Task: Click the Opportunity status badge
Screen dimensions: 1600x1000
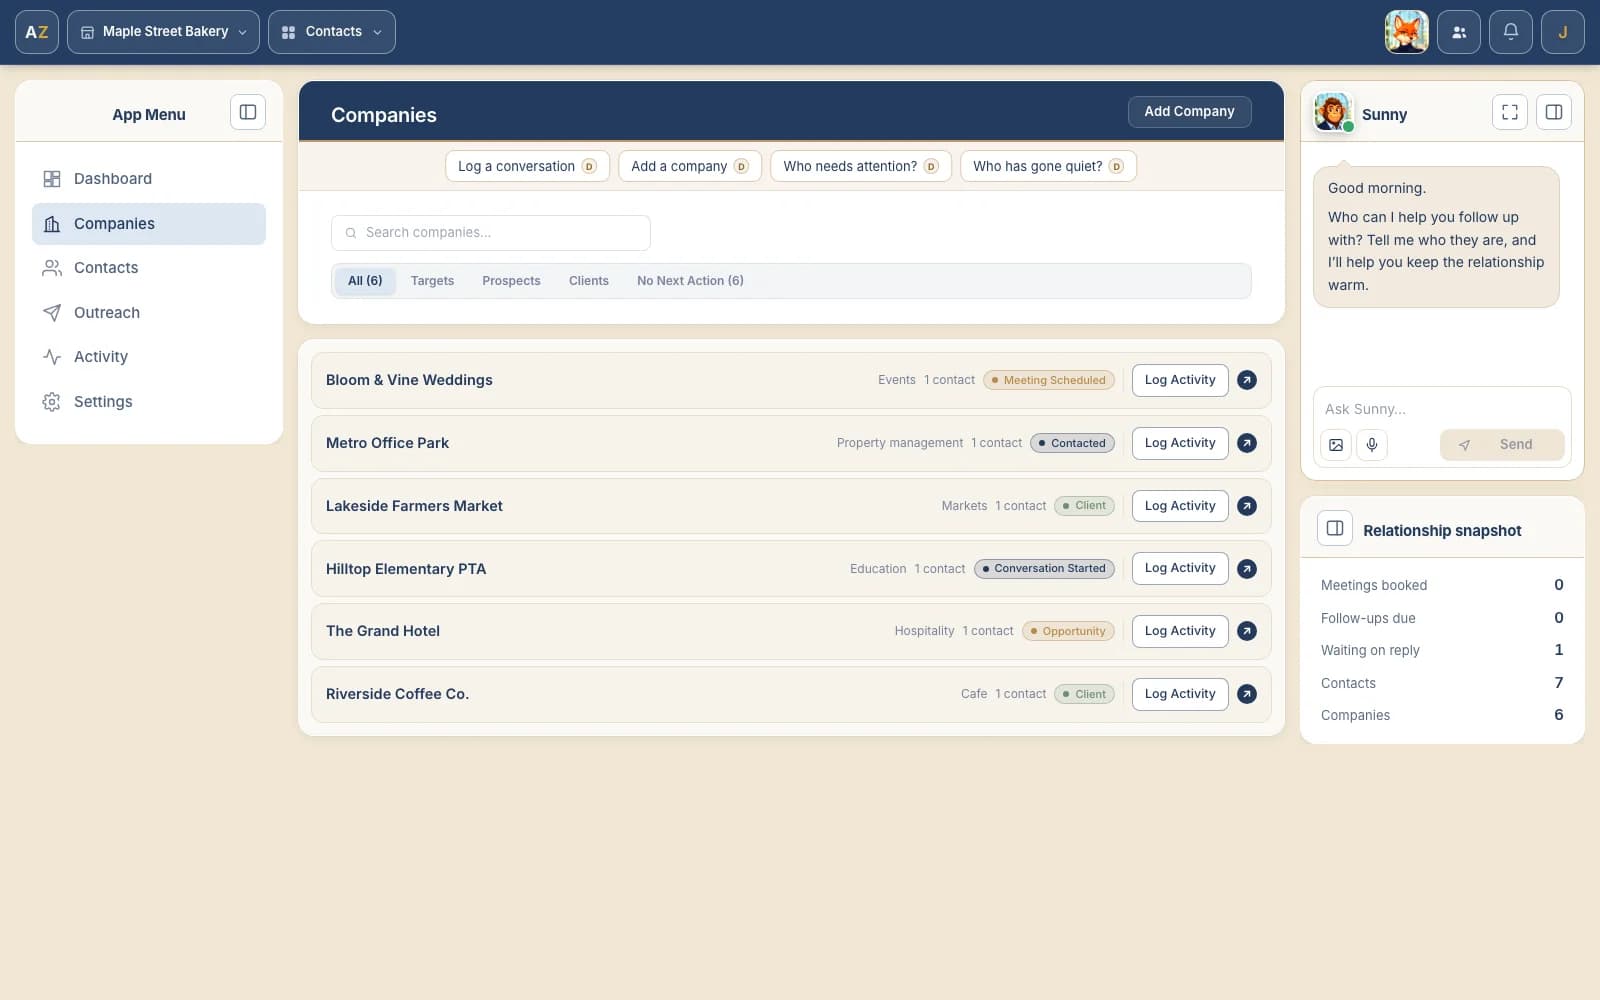Action: pyautogui.click(x=1068, y=631)
